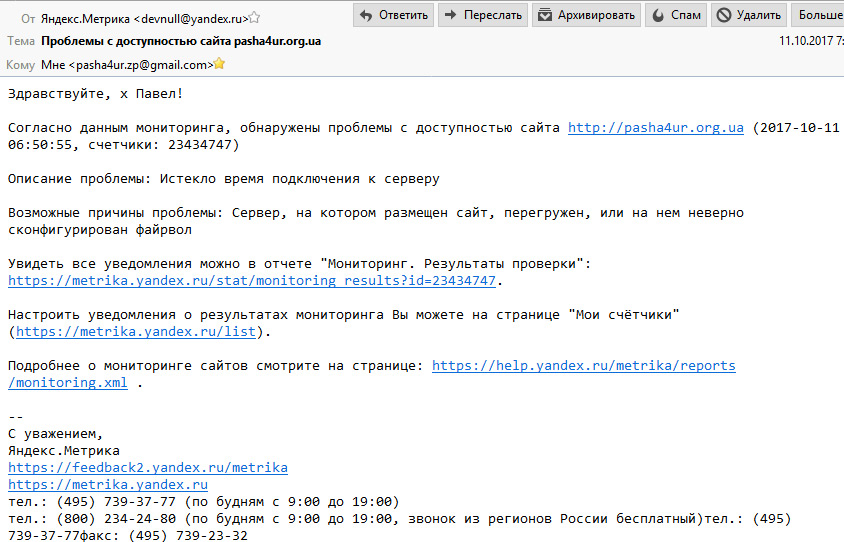Screen dimensions: 844x542
Task: Open the metrika.yandex.ru/list link
Action: tap(136, 332)
